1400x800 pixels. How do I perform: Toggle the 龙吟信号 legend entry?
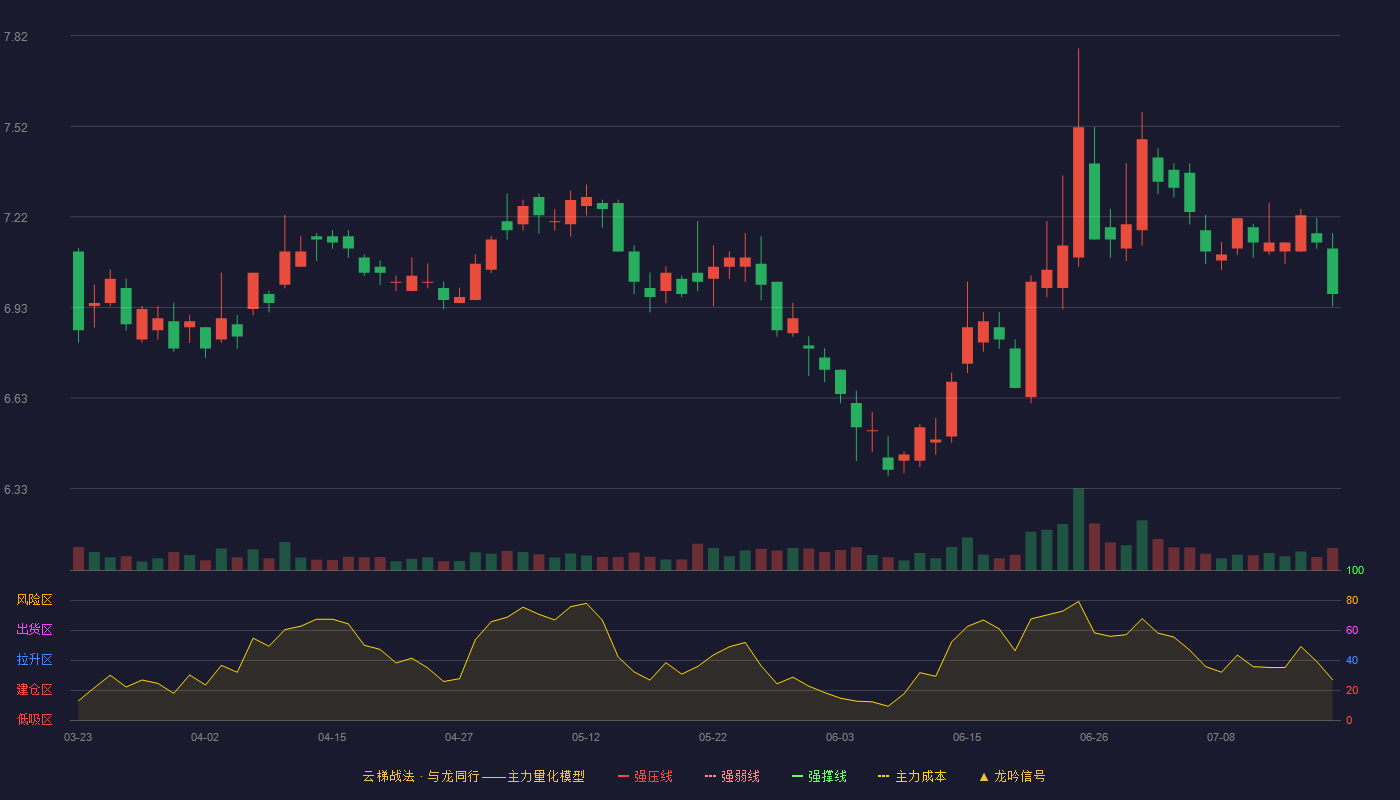[1012, 776]
